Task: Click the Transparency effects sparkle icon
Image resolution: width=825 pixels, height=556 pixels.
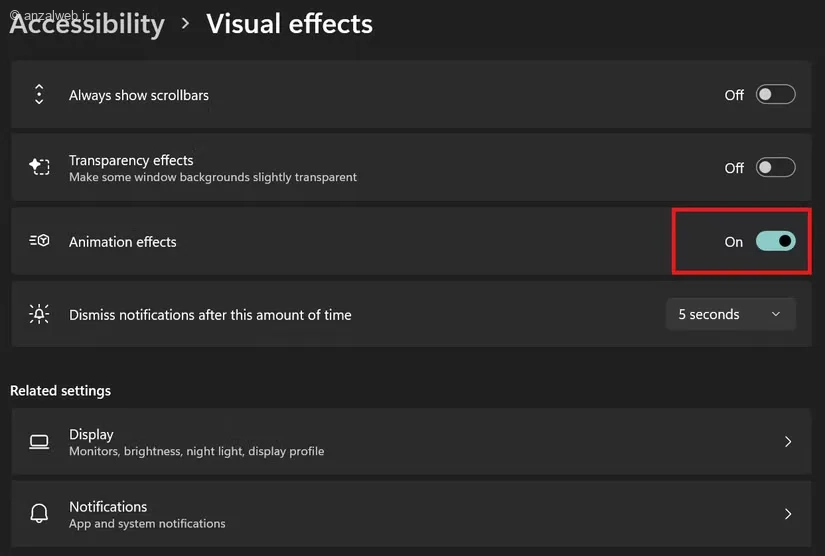Action: coord(39,167)
